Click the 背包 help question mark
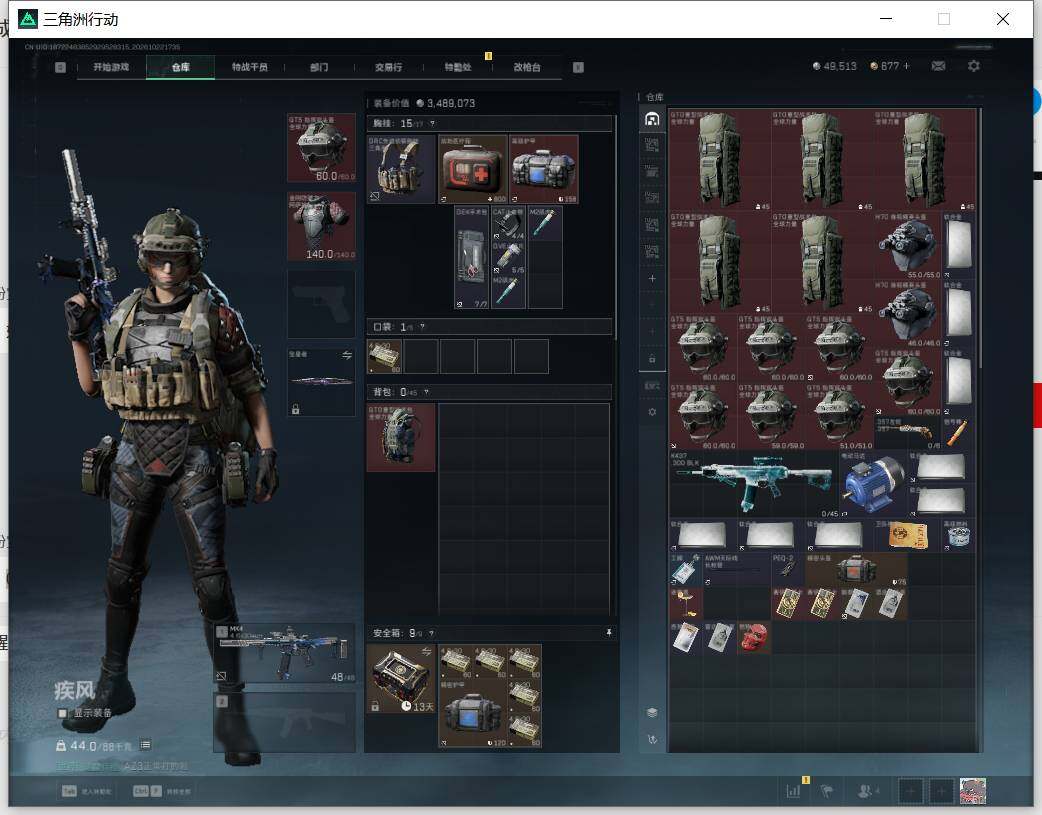This screenshot has width=1042, height=815. point(426,392)
